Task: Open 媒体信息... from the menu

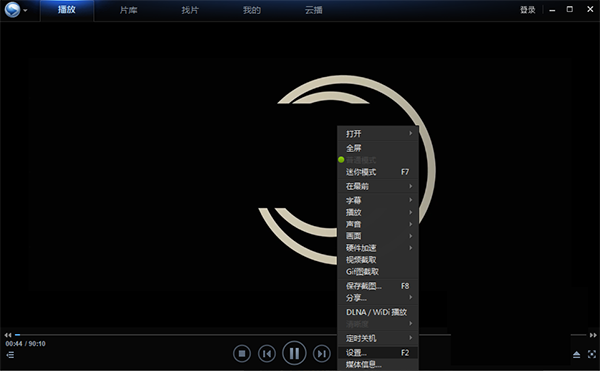Action: (378, 364)
